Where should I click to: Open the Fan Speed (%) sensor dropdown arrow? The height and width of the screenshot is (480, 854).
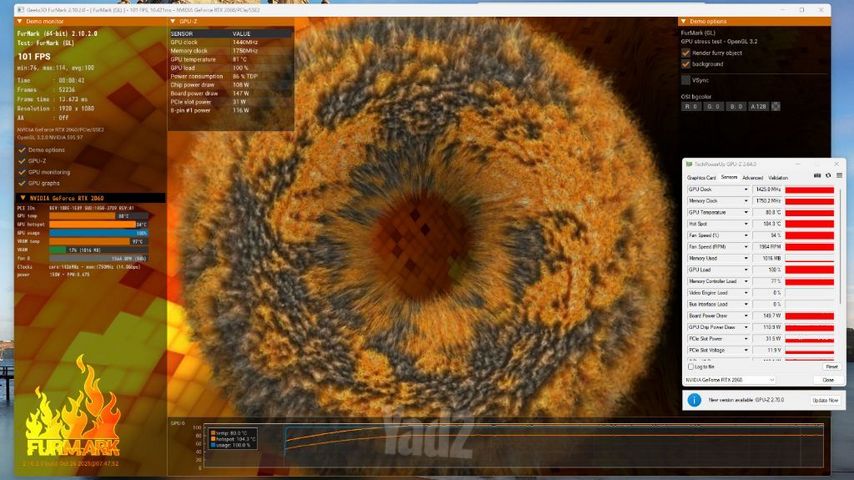point(746,235)
